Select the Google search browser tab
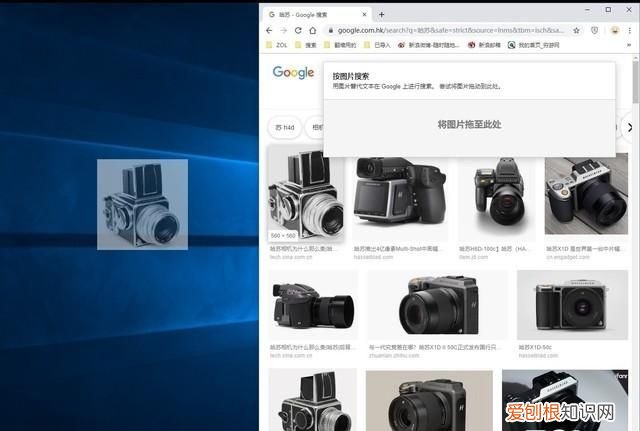640x431 pixels. click(x=316, y=15)
